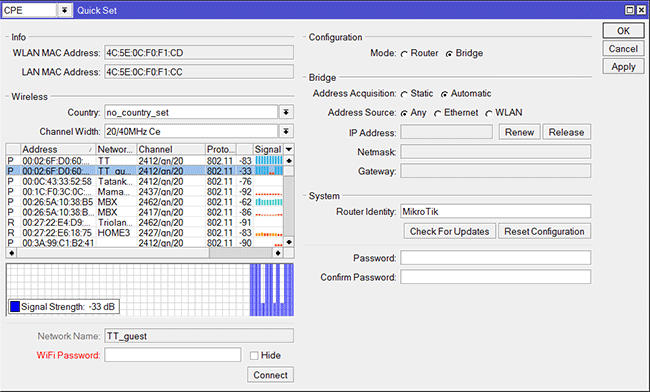Click the Apply button
This screenshot has width=650, height=392.
tap(623, 67)
